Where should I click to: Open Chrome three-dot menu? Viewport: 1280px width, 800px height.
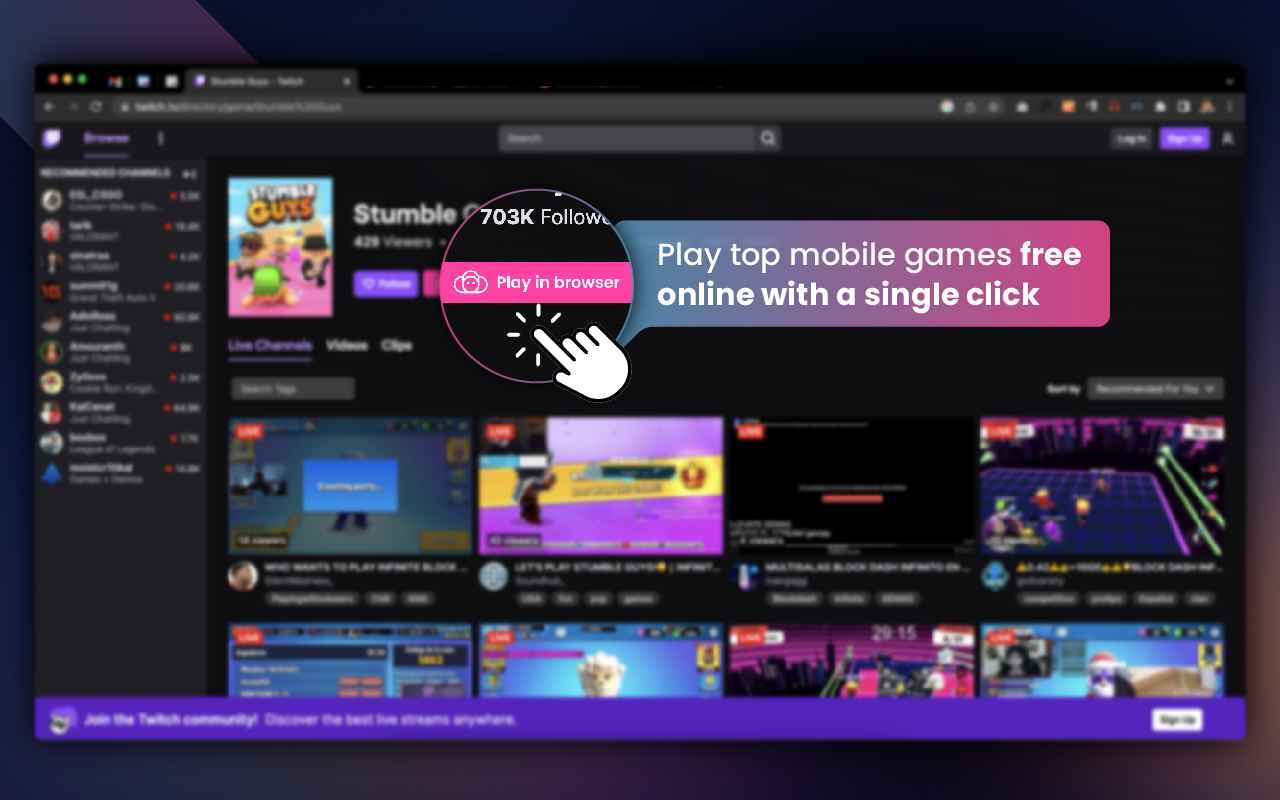point(1229,106)
